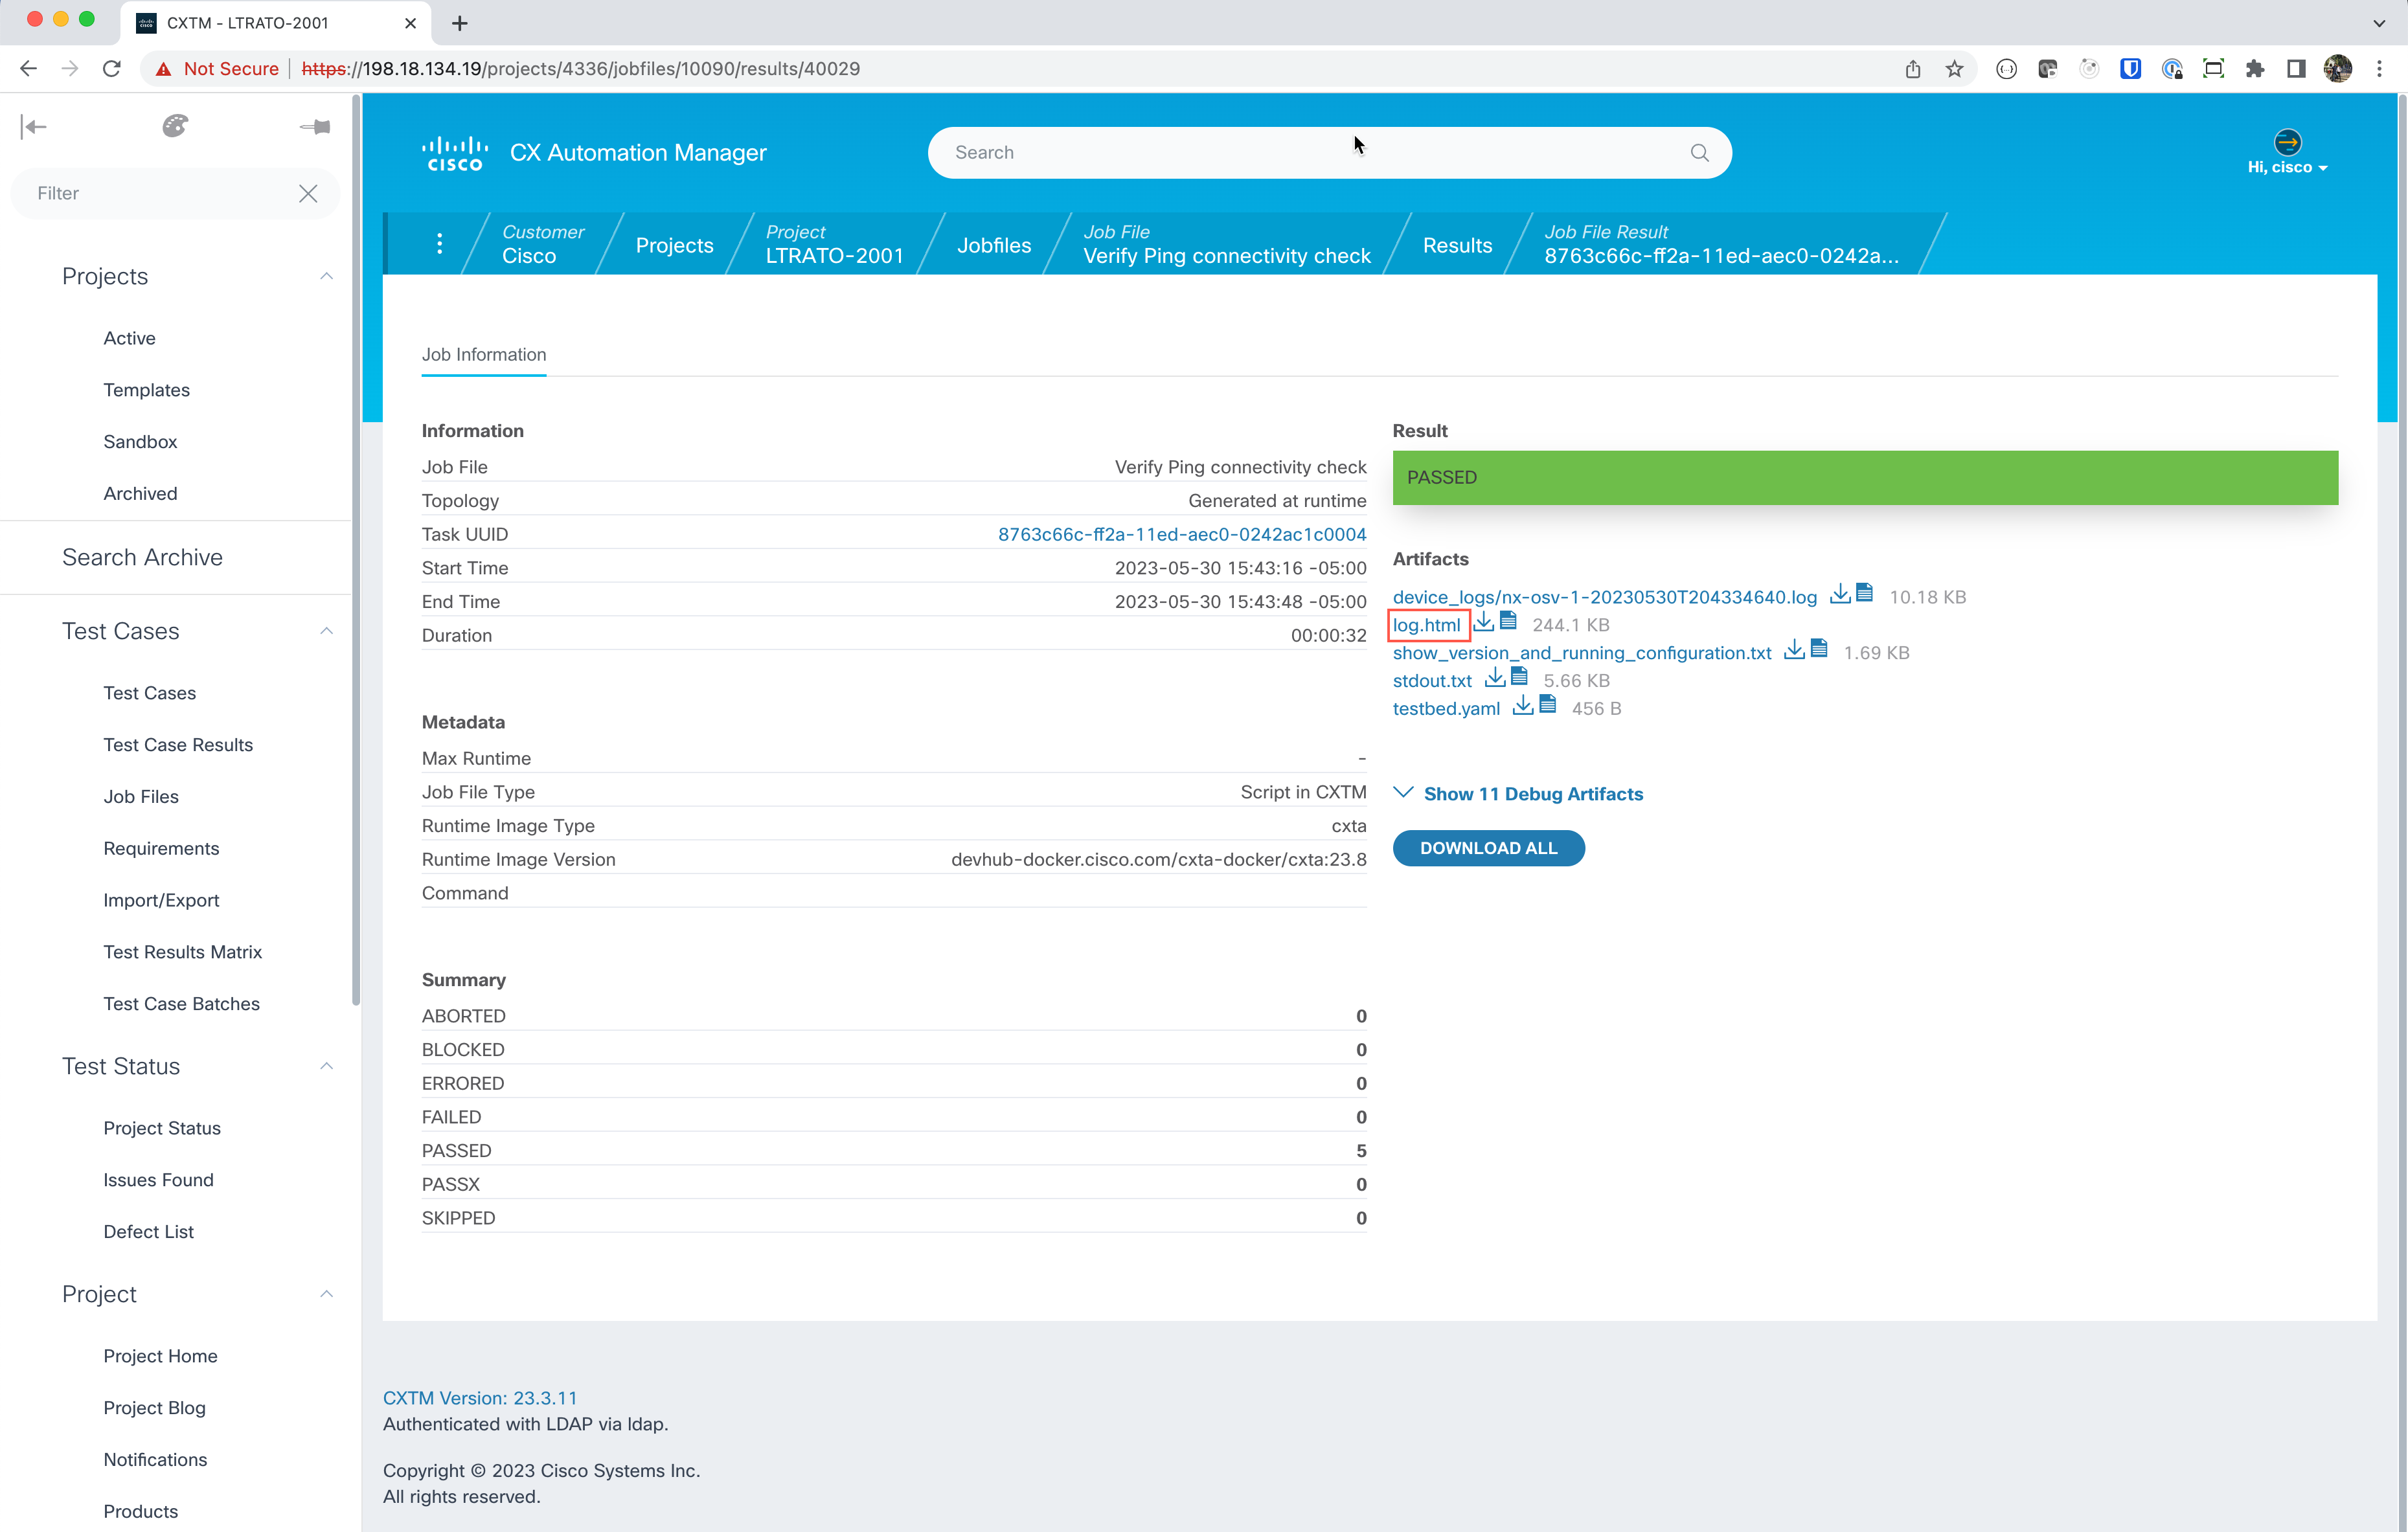
Task: View log.html using its document icon
Action: (x=1509, y=621)
